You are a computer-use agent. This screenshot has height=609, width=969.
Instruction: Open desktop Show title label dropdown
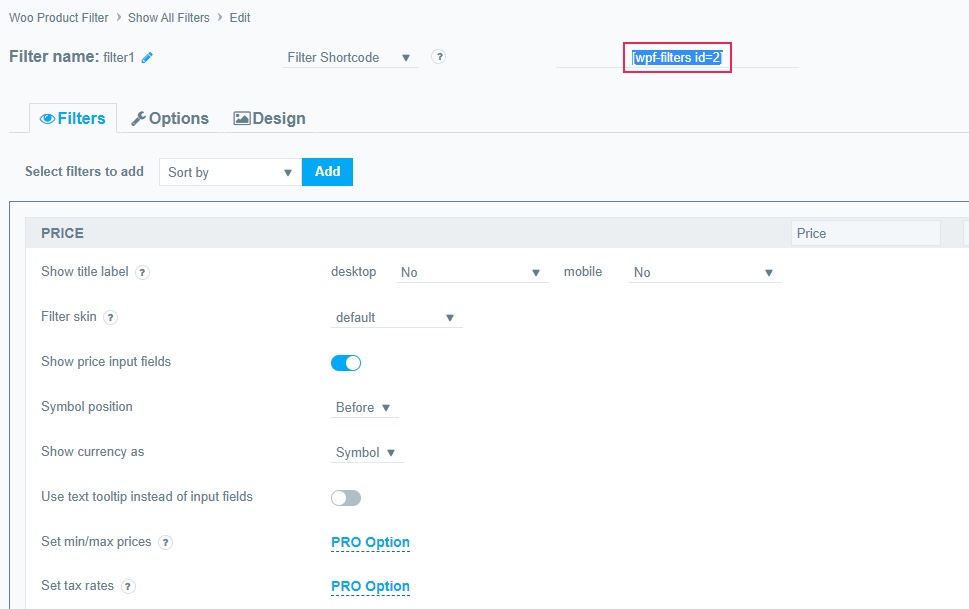pos(472,273)
